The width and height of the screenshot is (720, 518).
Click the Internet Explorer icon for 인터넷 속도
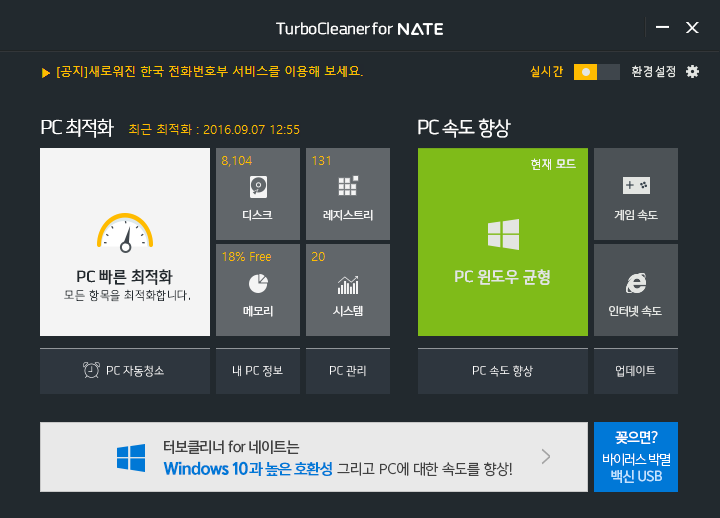tap(636, 283)
